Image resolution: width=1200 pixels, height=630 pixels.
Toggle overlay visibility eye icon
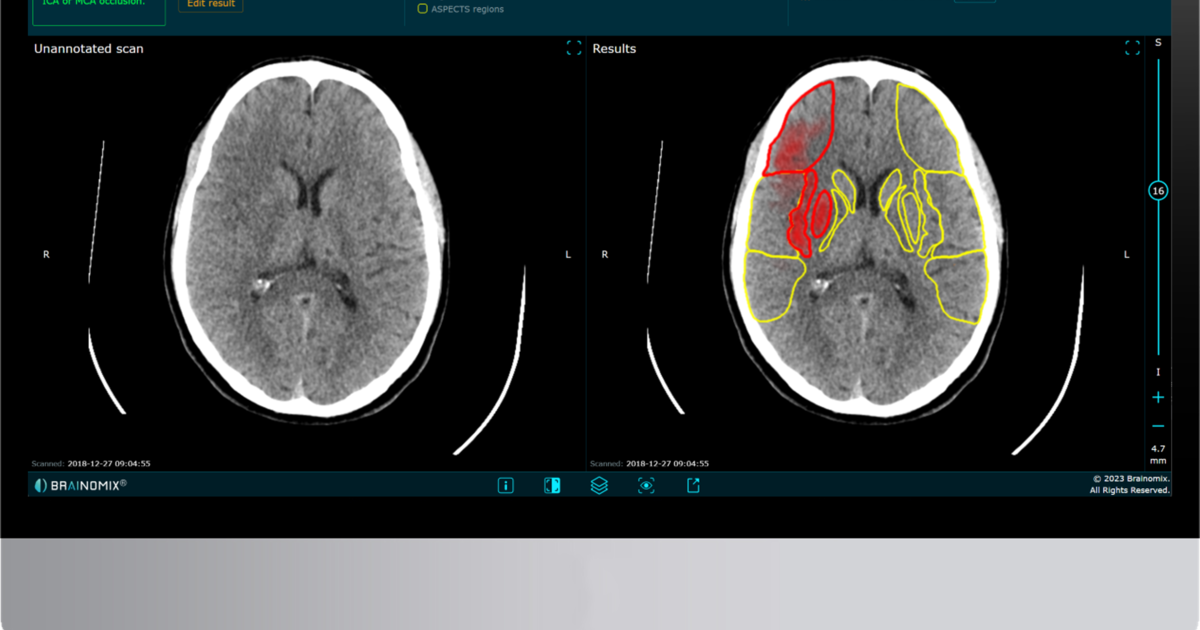pyautogui.click(x=646, y=485)
